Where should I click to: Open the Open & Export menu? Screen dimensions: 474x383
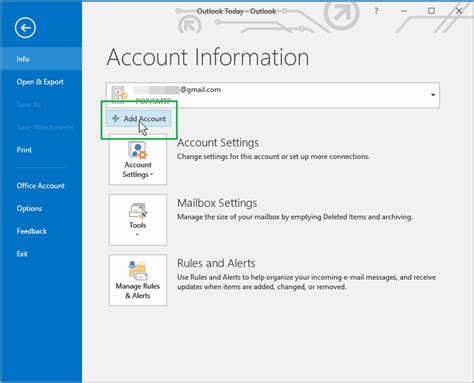click(x=40, y=82)
